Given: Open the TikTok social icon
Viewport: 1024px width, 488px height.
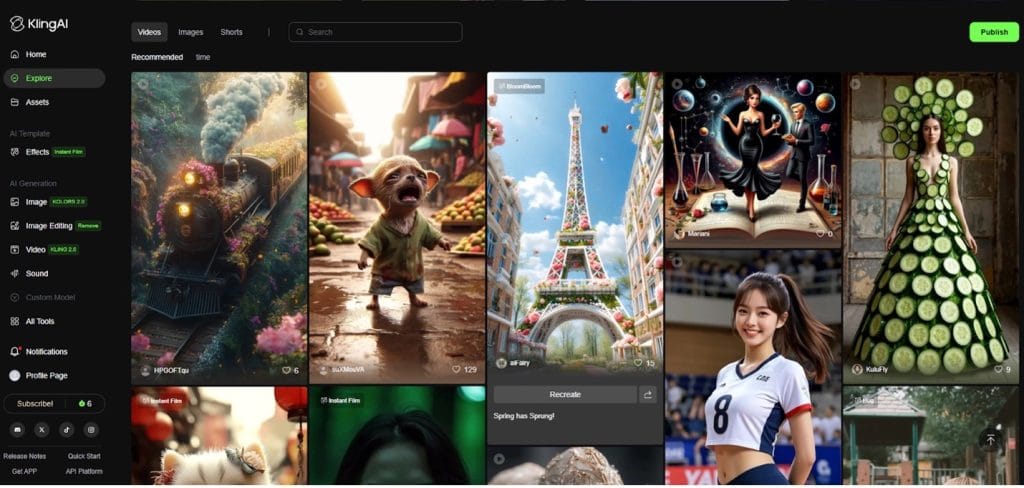Looking at the screenshot, I should coord(67,429).
